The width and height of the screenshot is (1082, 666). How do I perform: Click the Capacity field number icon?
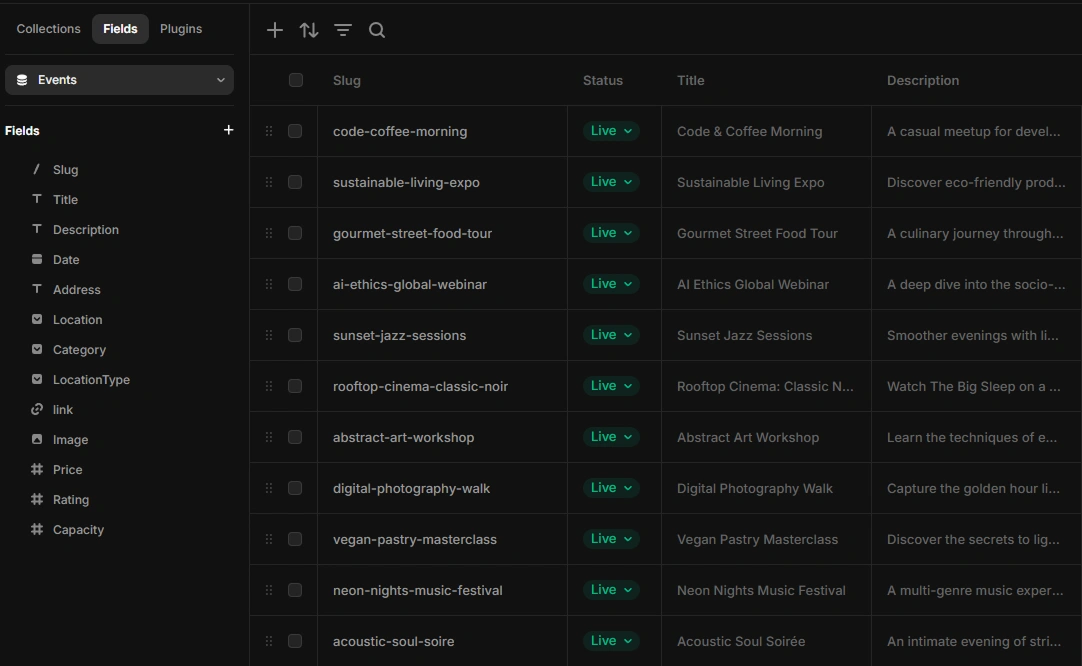tap(37, 529)
